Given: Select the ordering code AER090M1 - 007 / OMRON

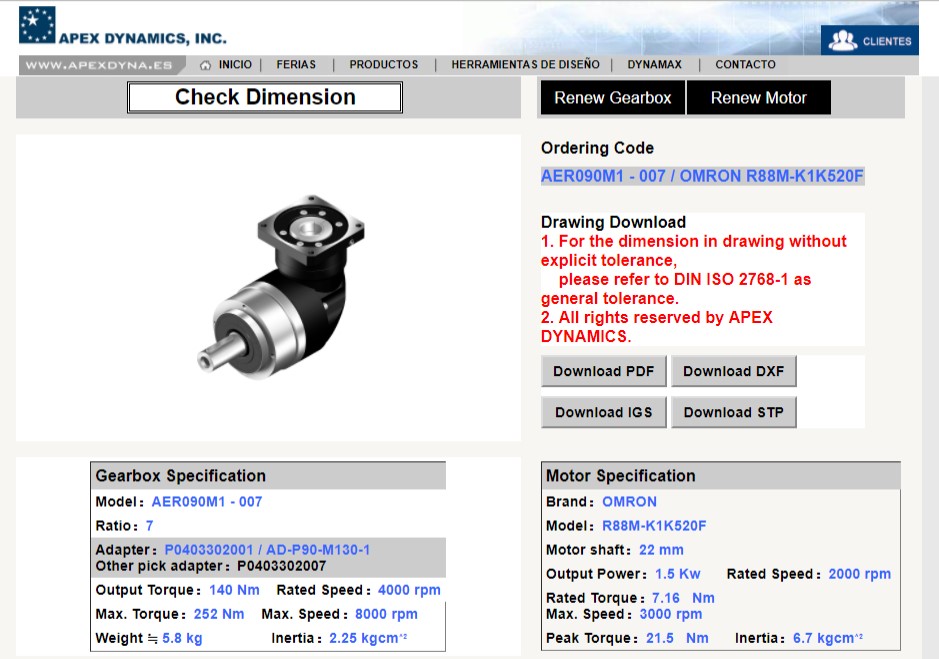Looking at the screenshot, I should tap(702, 176).
